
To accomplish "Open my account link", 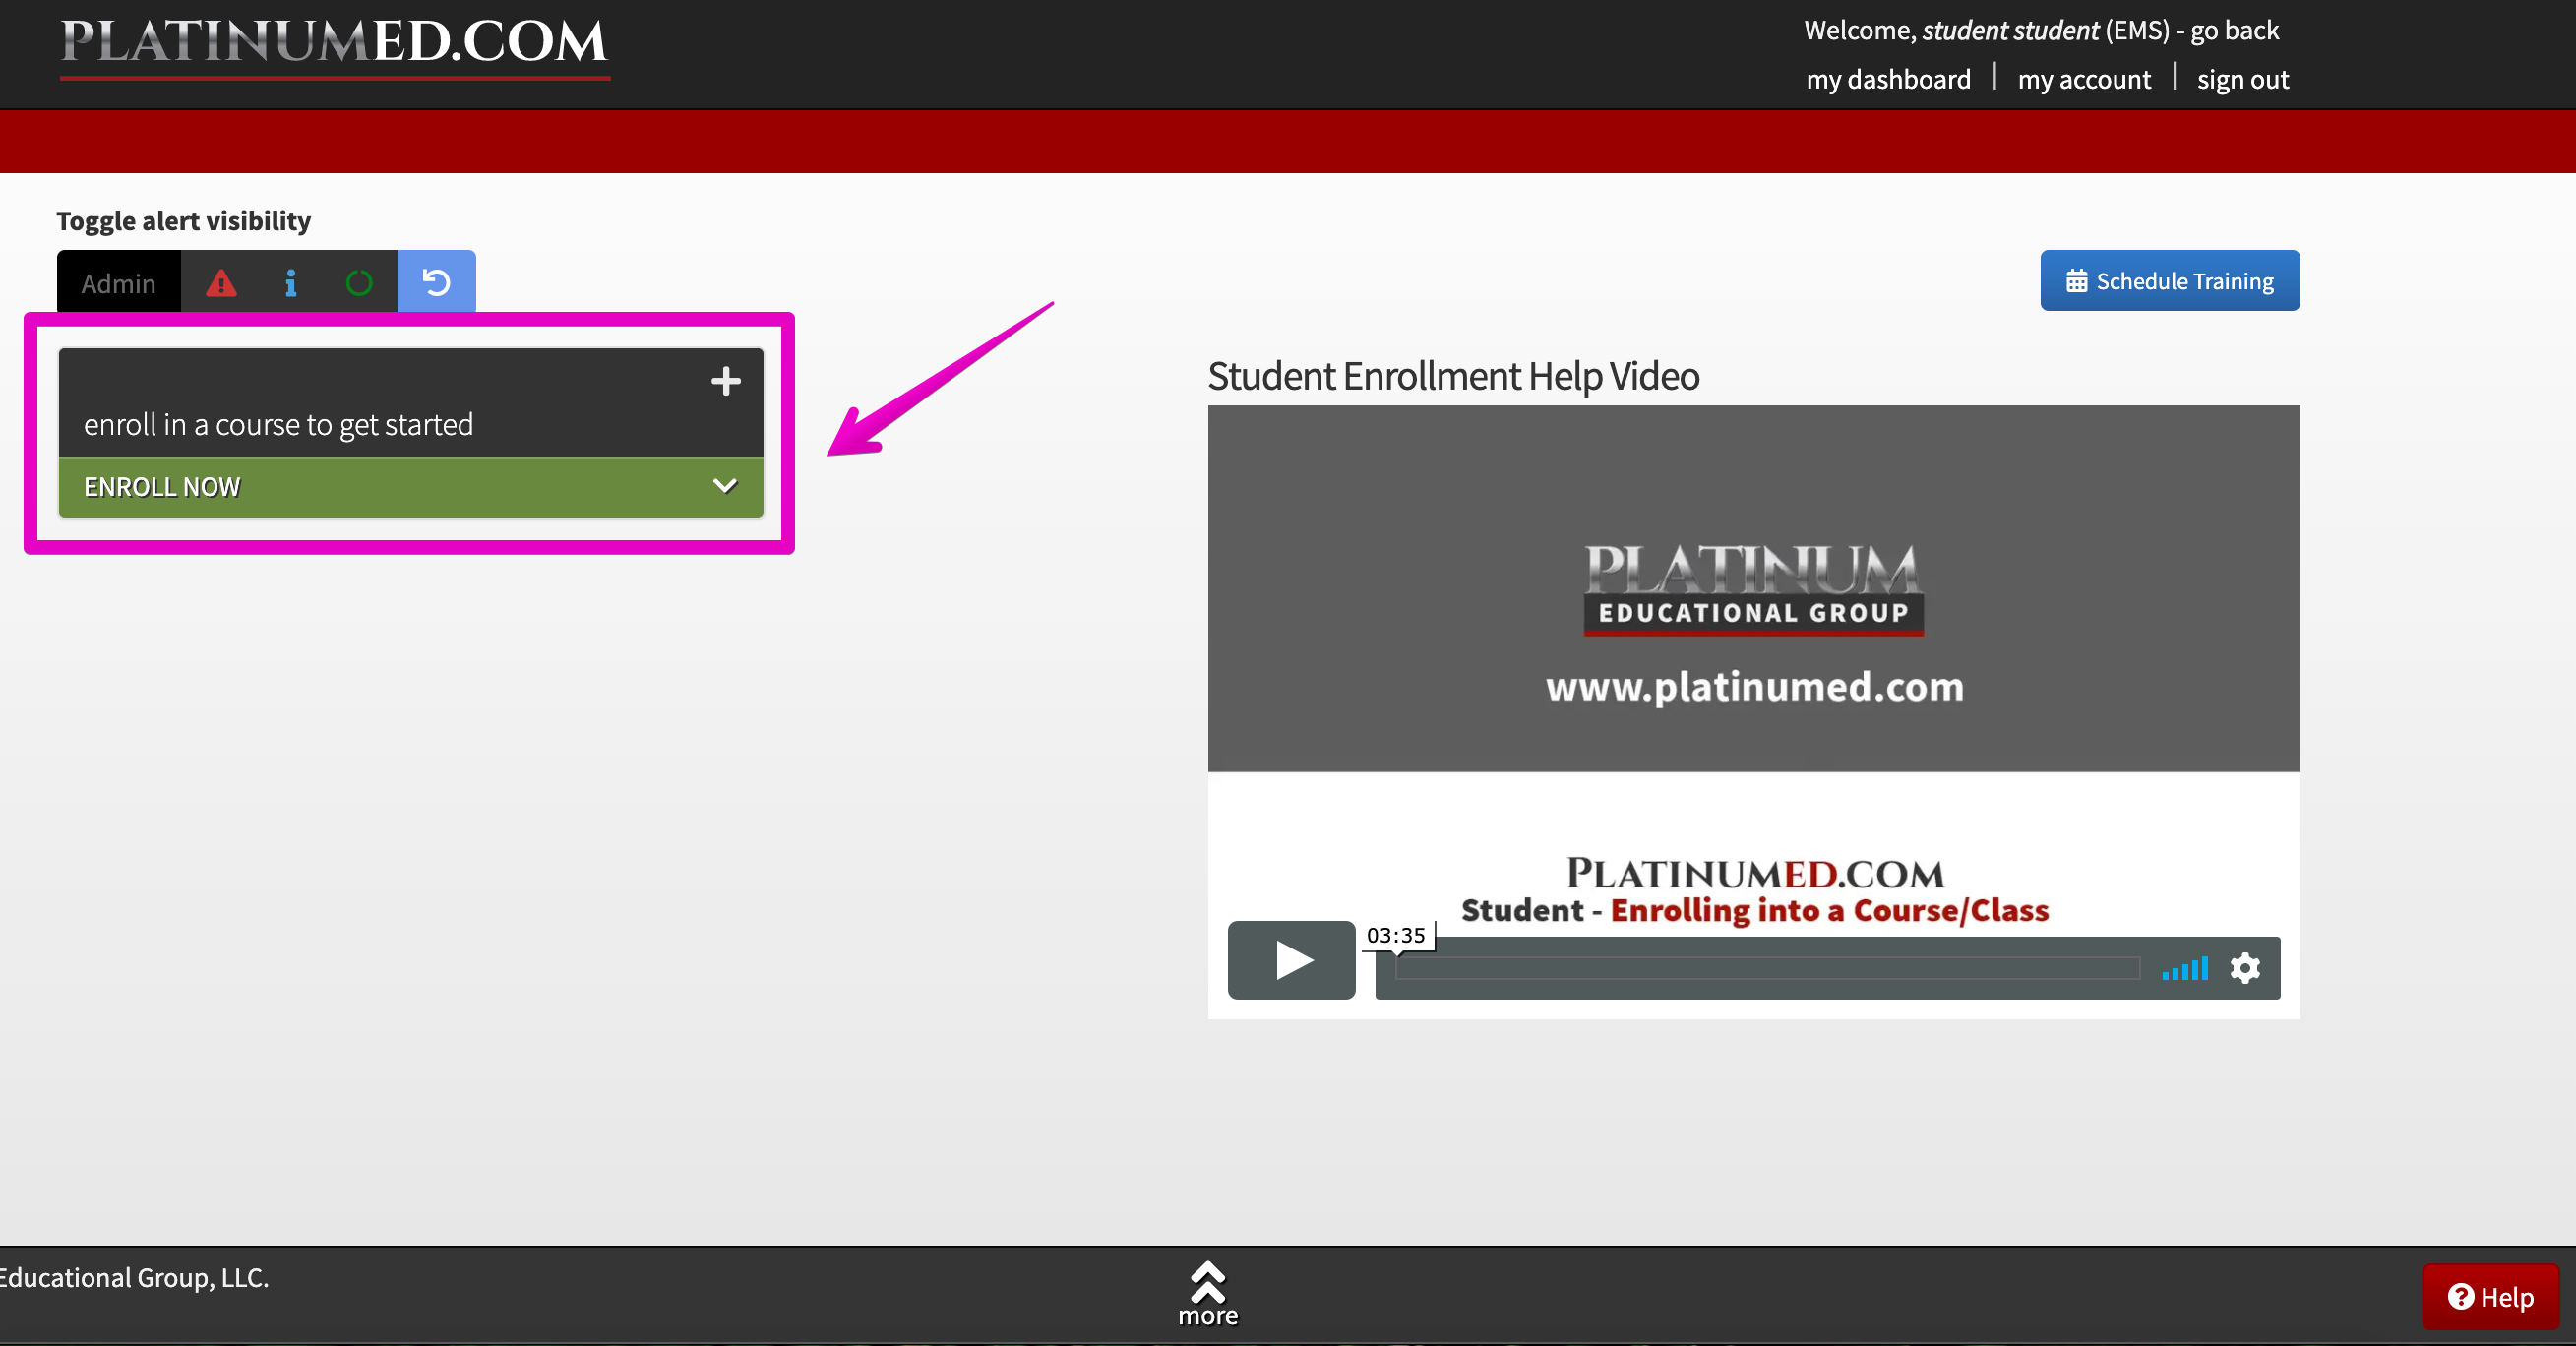I will tap(2083, 79).
